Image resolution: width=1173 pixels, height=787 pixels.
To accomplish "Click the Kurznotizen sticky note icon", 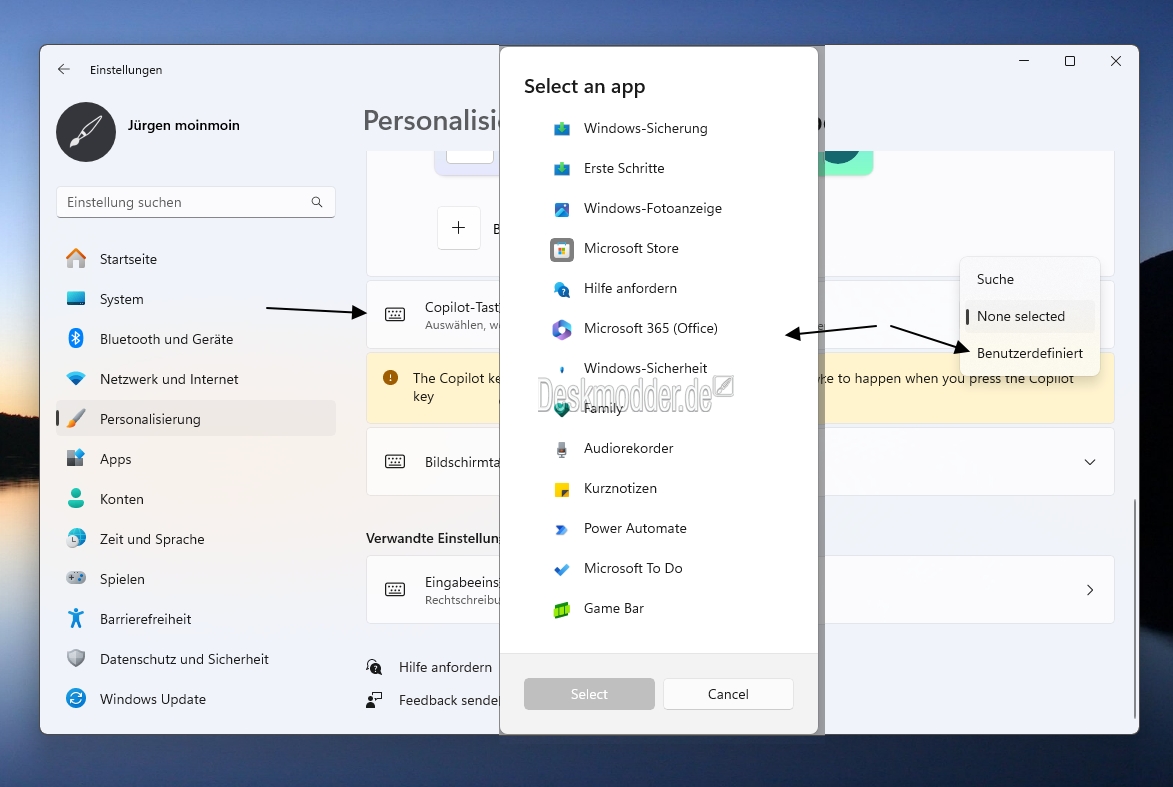I will 562,490.
